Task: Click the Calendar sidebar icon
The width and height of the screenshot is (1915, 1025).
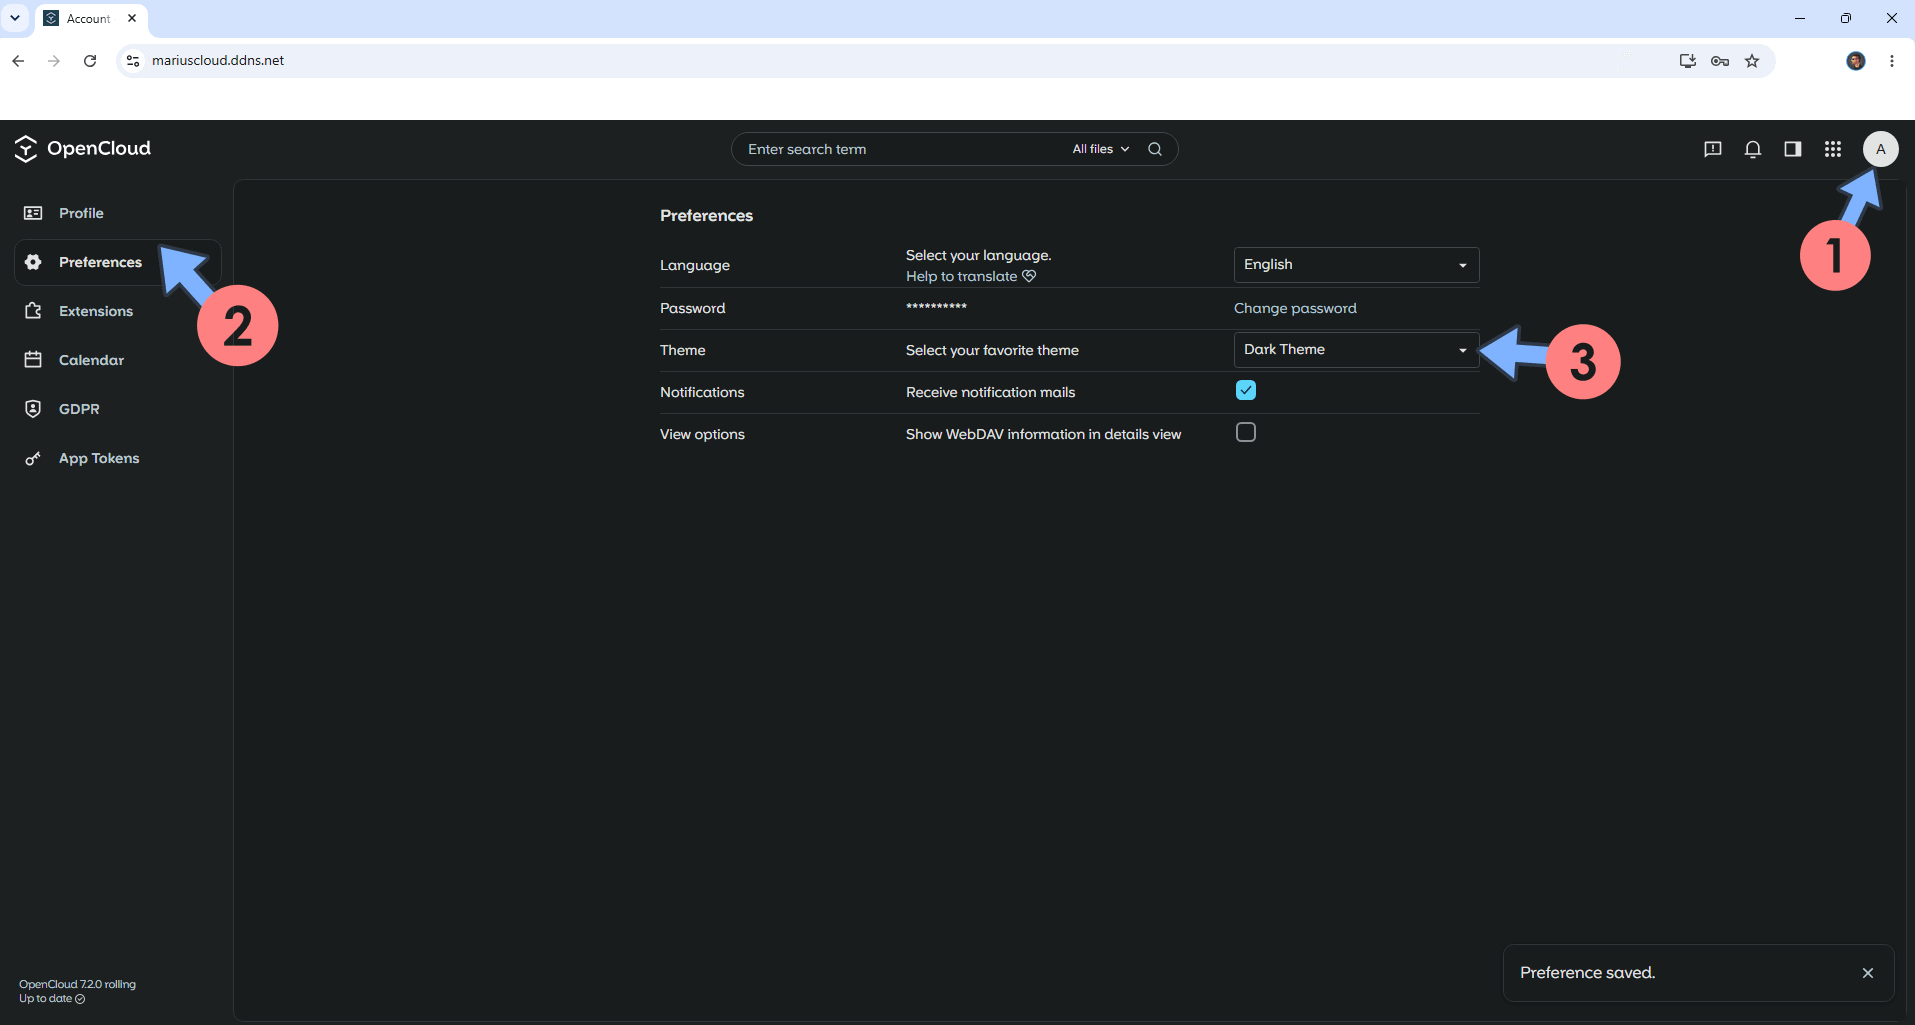Action: 33,360
